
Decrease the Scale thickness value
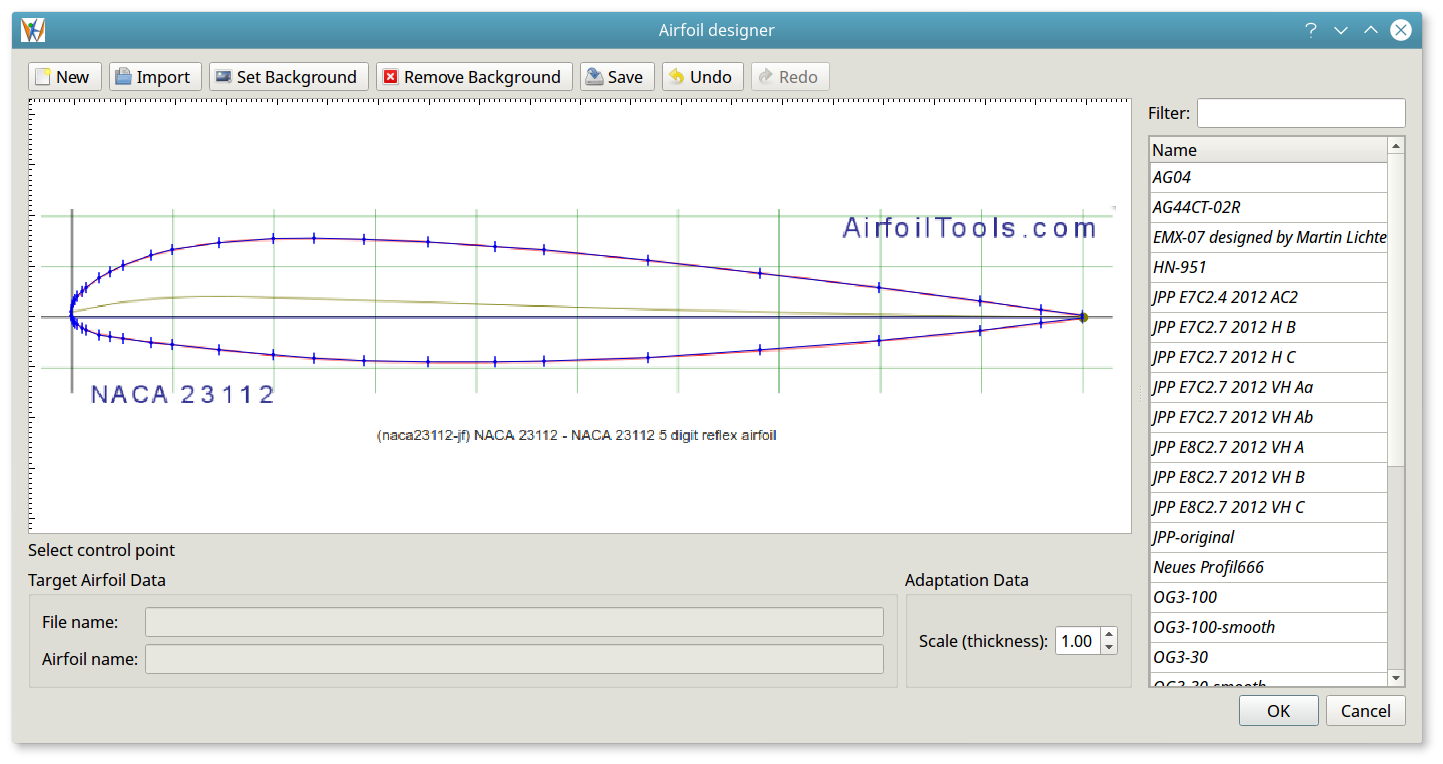point(1108,648)
